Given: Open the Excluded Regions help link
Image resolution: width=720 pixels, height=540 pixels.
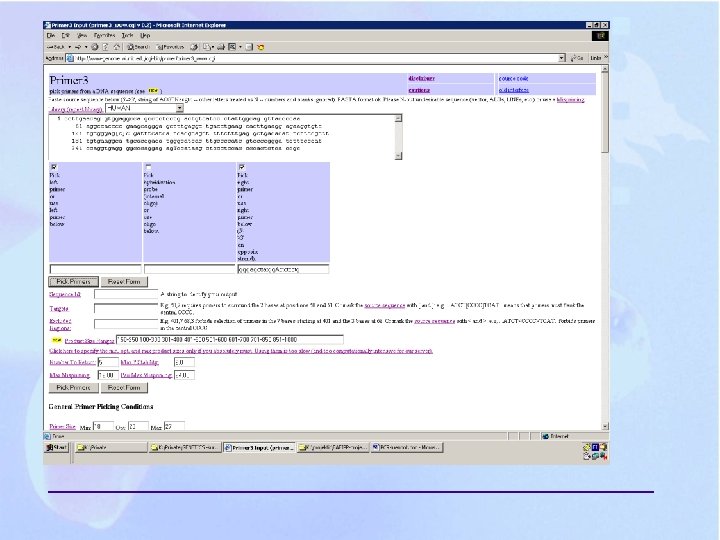Looking at the screenshot, I should point(60,325).
